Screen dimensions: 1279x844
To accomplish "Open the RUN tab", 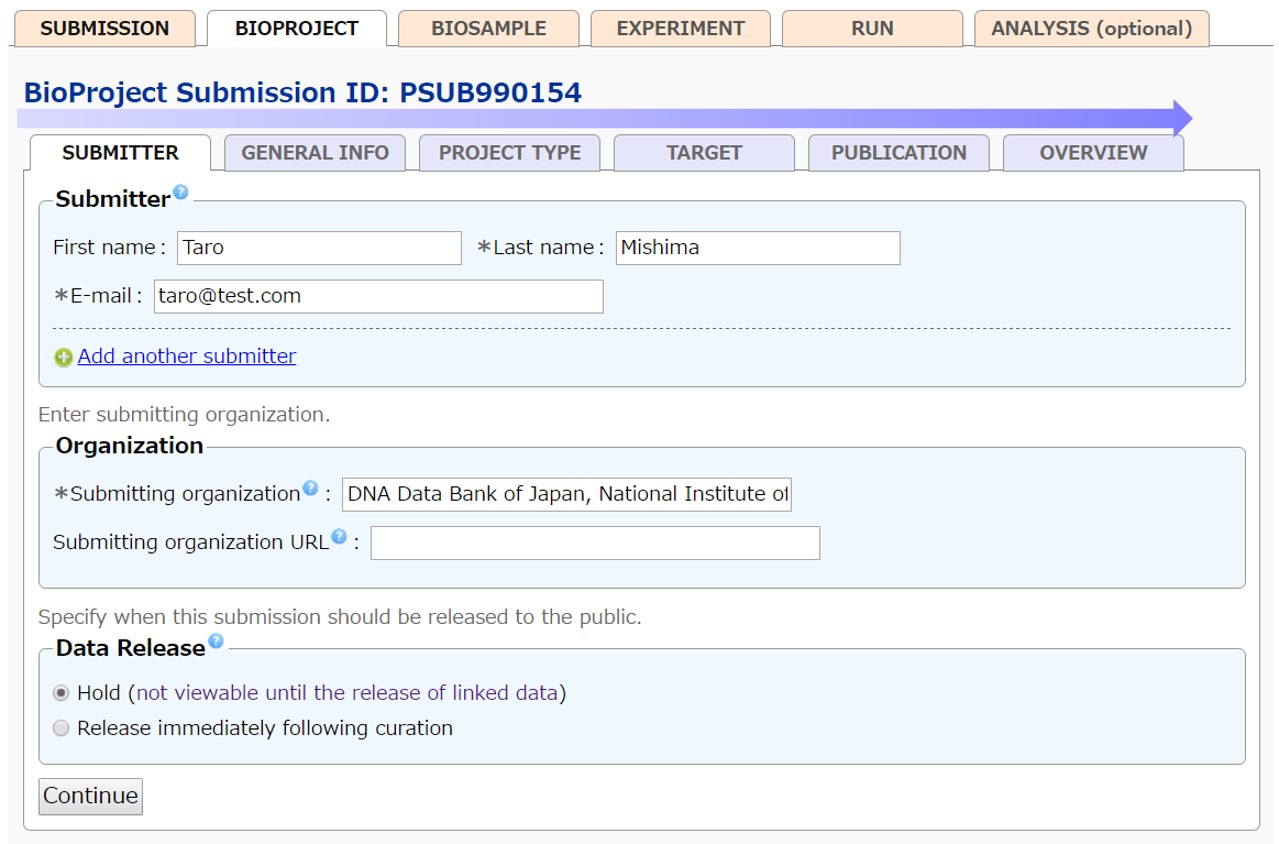I will click(872, 29).
